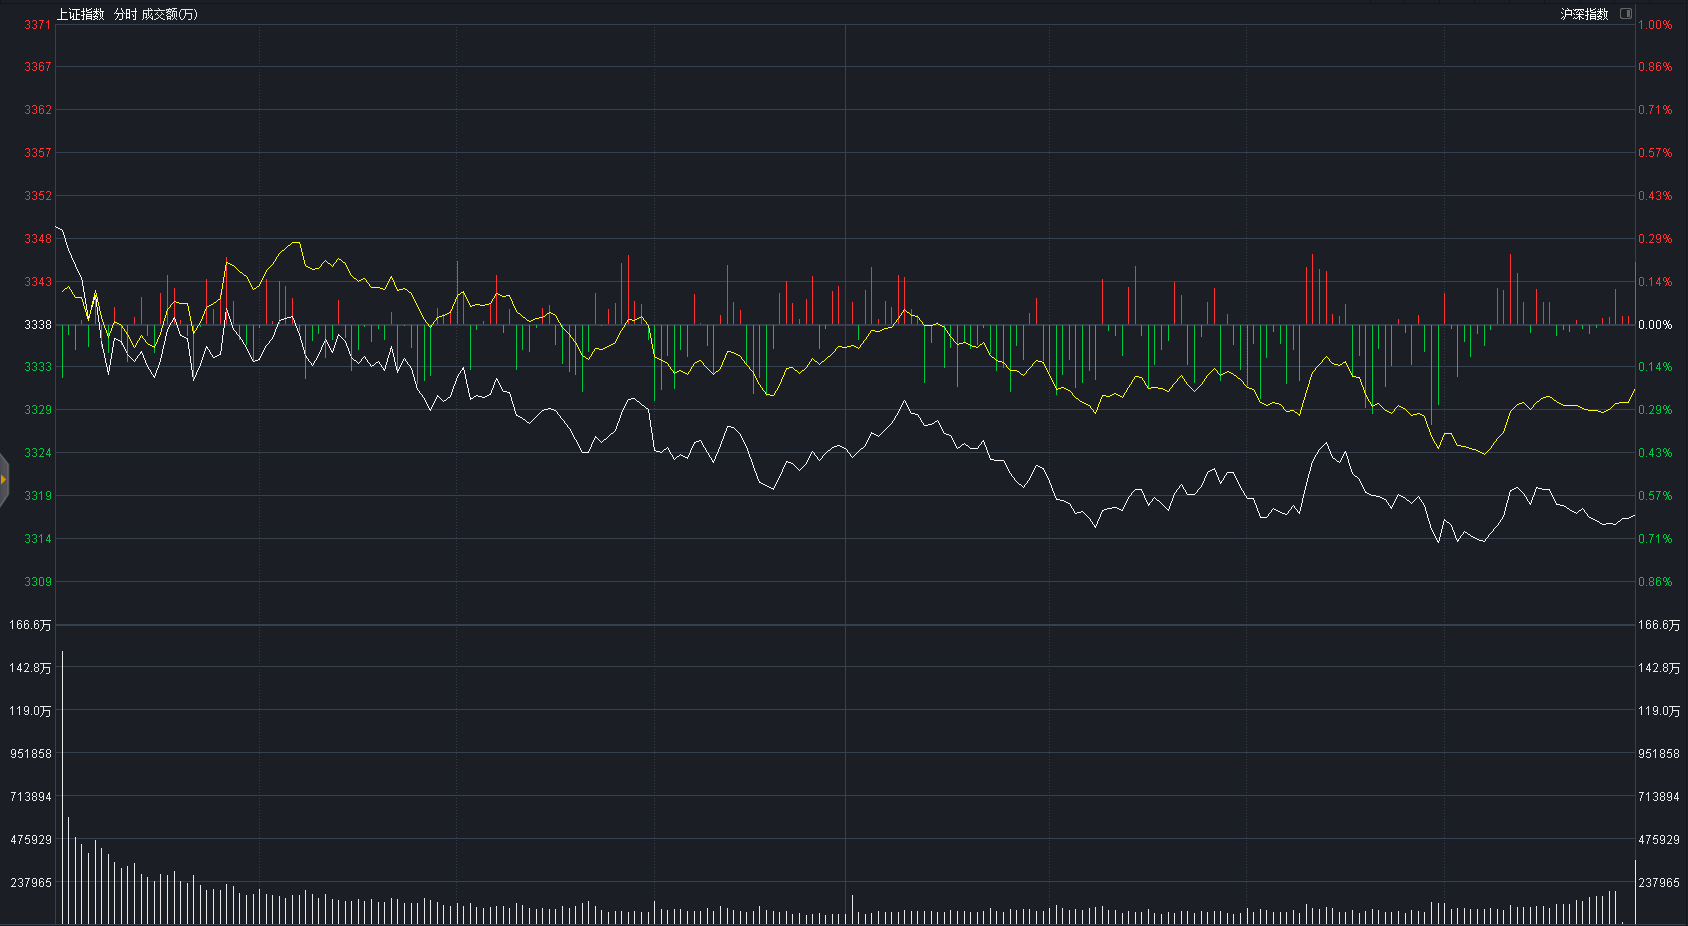The height and width of the screenshot is (926, 1688).
Task: Click the left 951858 volume axis label
Action: click(31, 754)
